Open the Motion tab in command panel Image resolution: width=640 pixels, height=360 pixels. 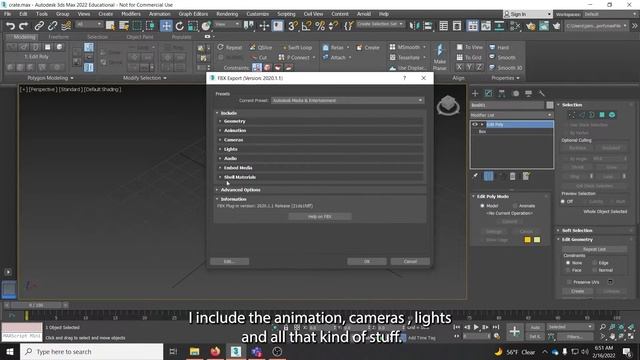516,93
